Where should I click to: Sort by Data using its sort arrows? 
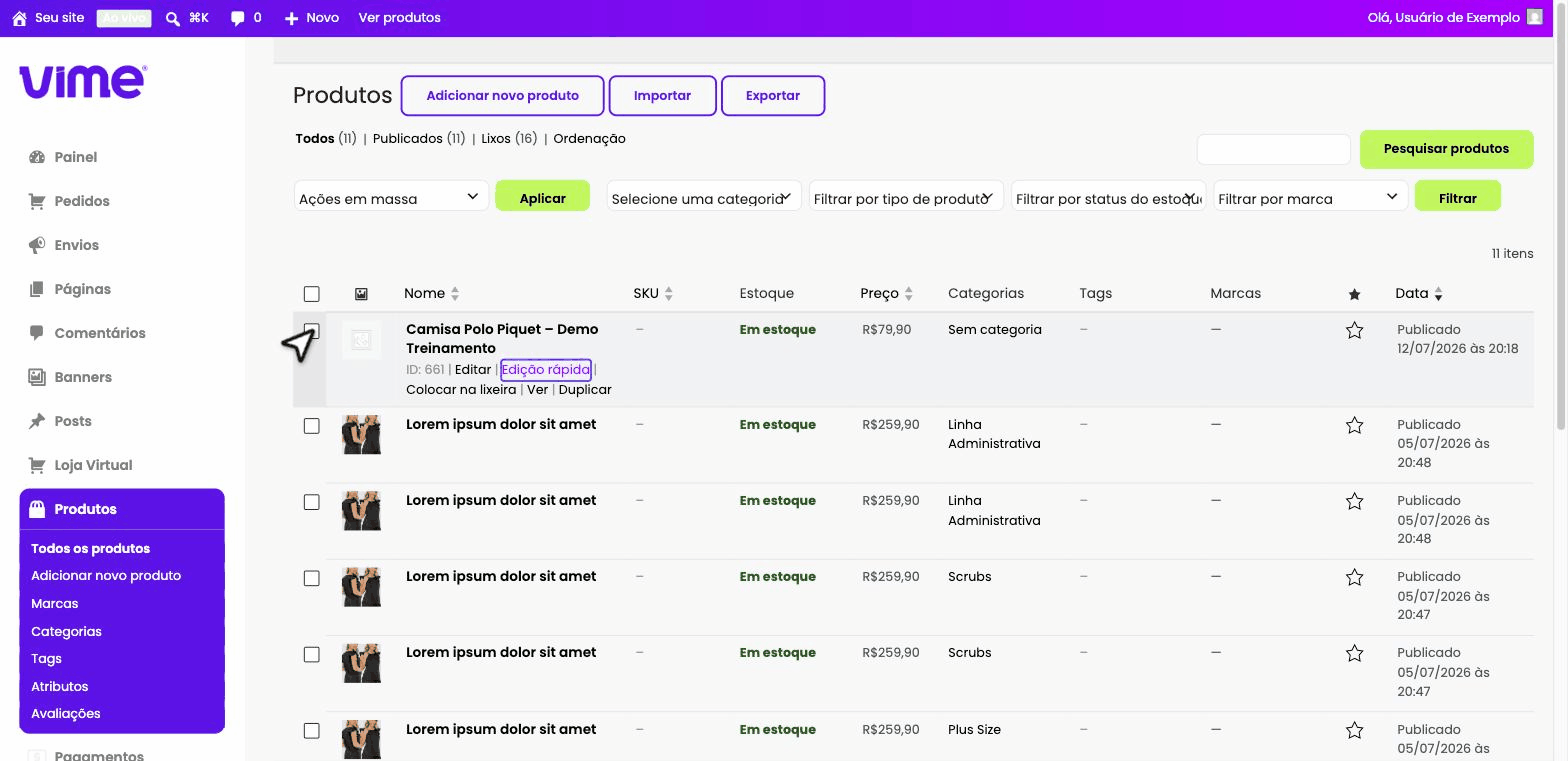(1438, 294)
